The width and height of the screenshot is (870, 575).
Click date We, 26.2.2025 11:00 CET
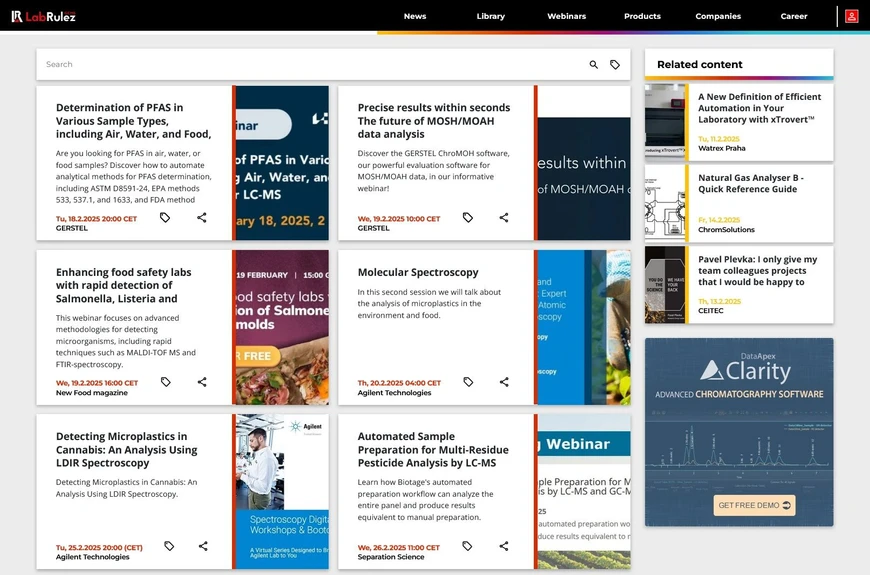pyautogui.click(x=398, y=547)
